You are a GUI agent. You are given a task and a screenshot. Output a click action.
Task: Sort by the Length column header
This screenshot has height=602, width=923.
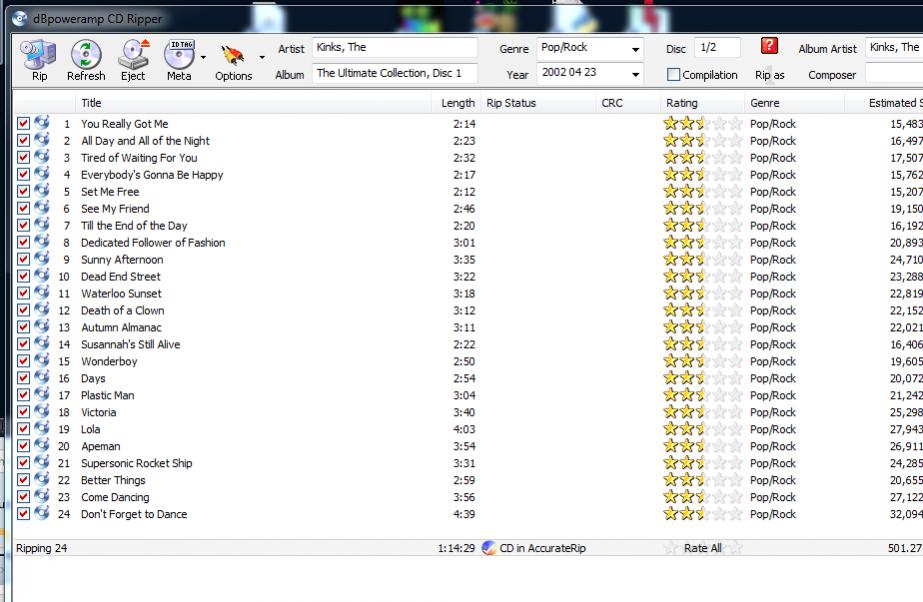coord(458,103)
